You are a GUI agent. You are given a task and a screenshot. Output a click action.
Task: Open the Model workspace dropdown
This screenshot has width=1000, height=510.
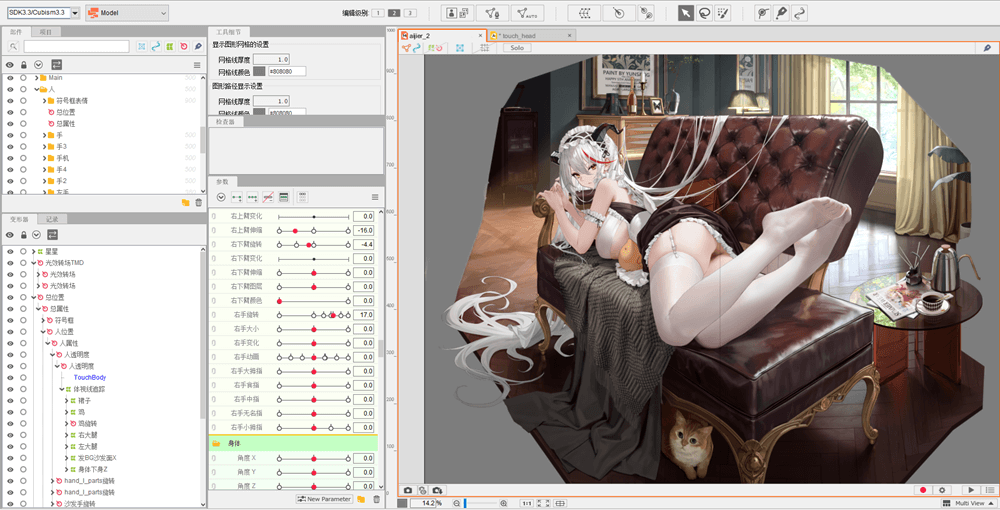(127, 13)
